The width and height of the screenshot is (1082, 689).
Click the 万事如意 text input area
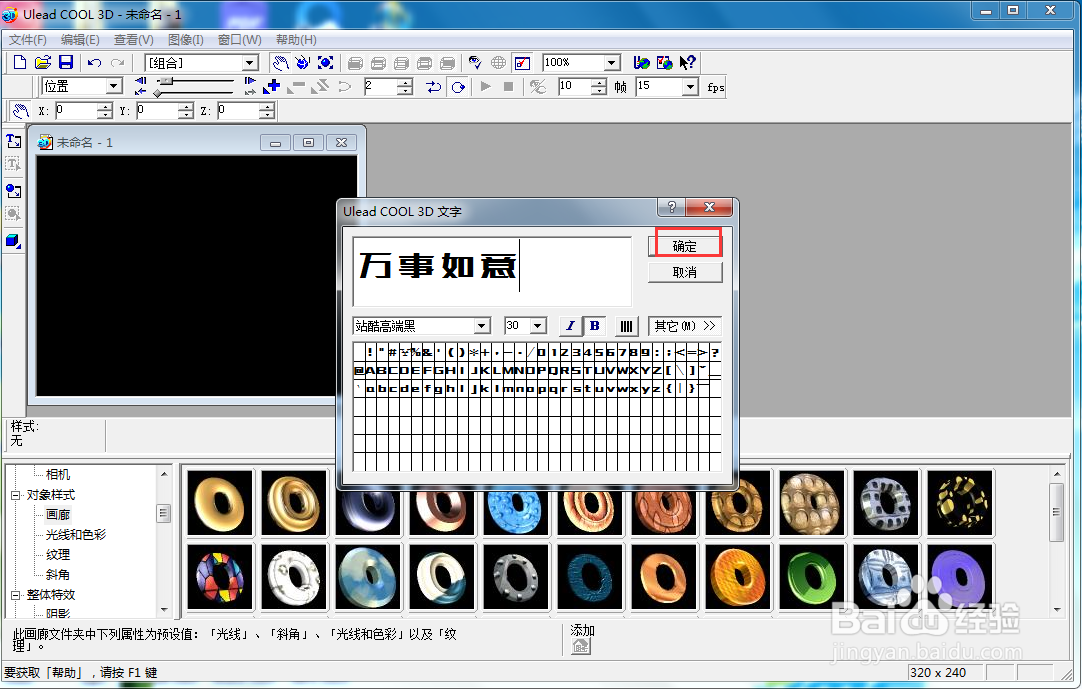[492, 271]
